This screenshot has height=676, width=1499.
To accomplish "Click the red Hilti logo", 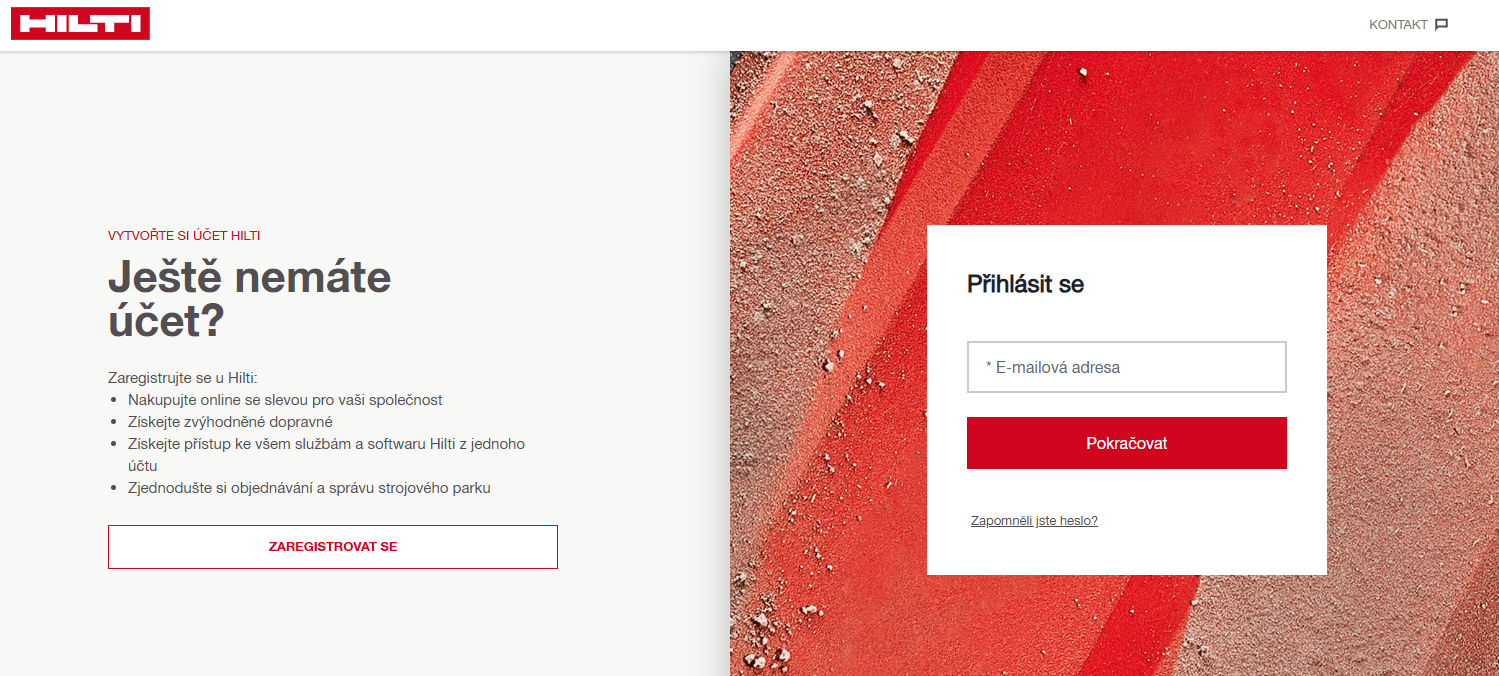I will [x=80, y=24].
